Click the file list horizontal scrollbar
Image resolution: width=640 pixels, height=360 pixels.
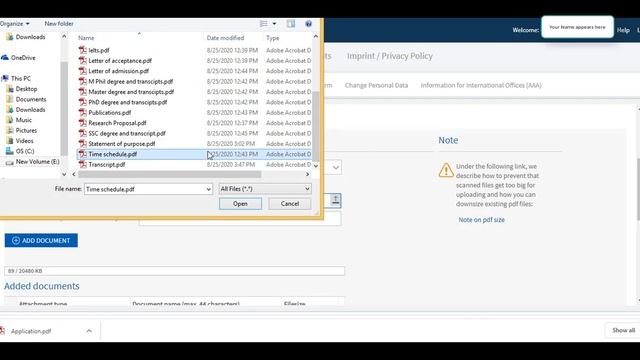click(169, 174)
